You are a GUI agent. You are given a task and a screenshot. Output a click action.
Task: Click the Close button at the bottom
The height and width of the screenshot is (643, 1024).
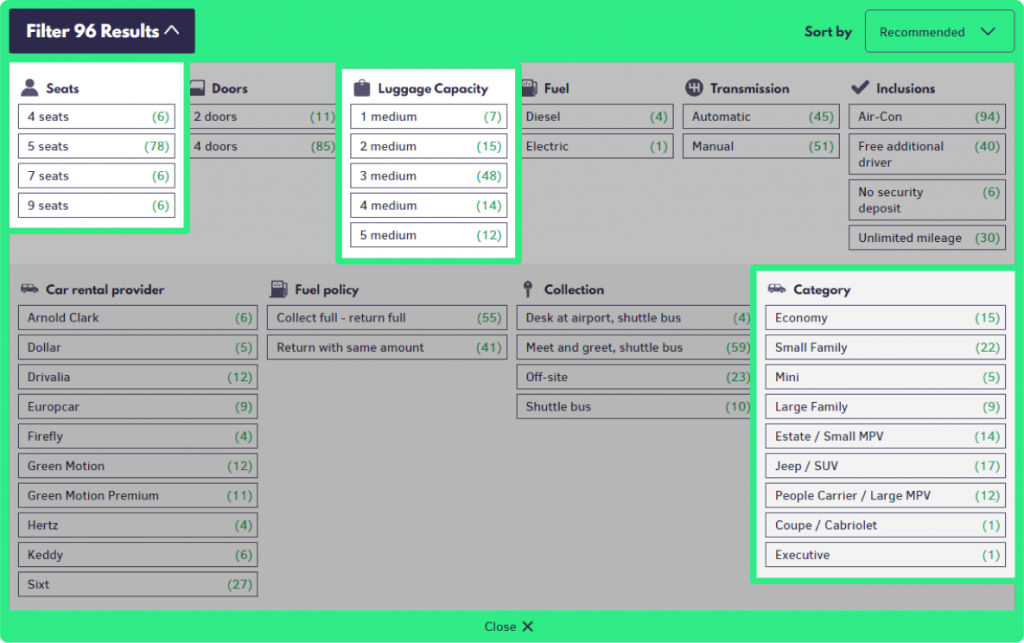pos(508,626)
